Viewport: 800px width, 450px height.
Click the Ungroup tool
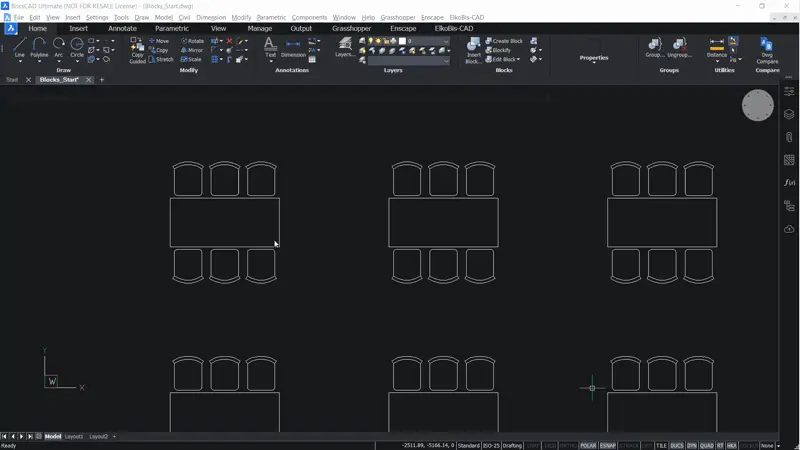pyautogui.click(x=679, y=47)
